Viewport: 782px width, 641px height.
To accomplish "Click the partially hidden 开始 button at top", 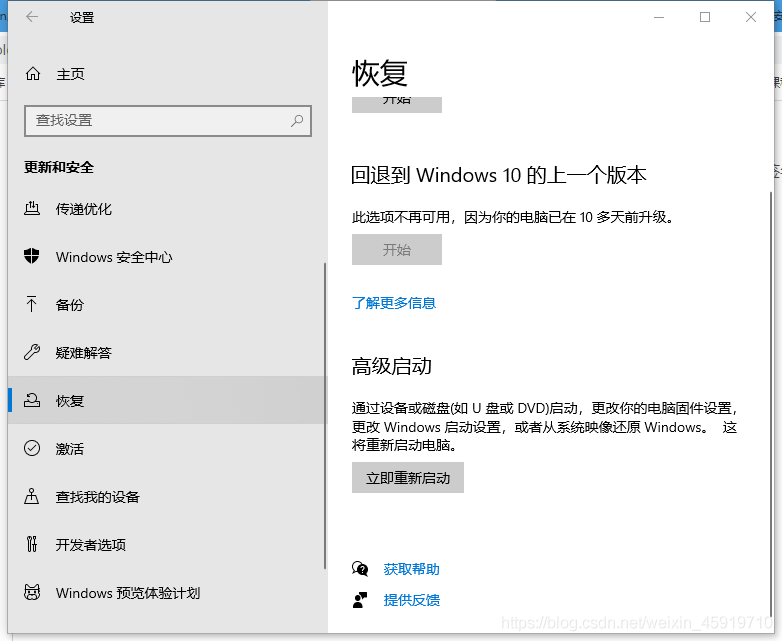I will [x=396, y=104].
